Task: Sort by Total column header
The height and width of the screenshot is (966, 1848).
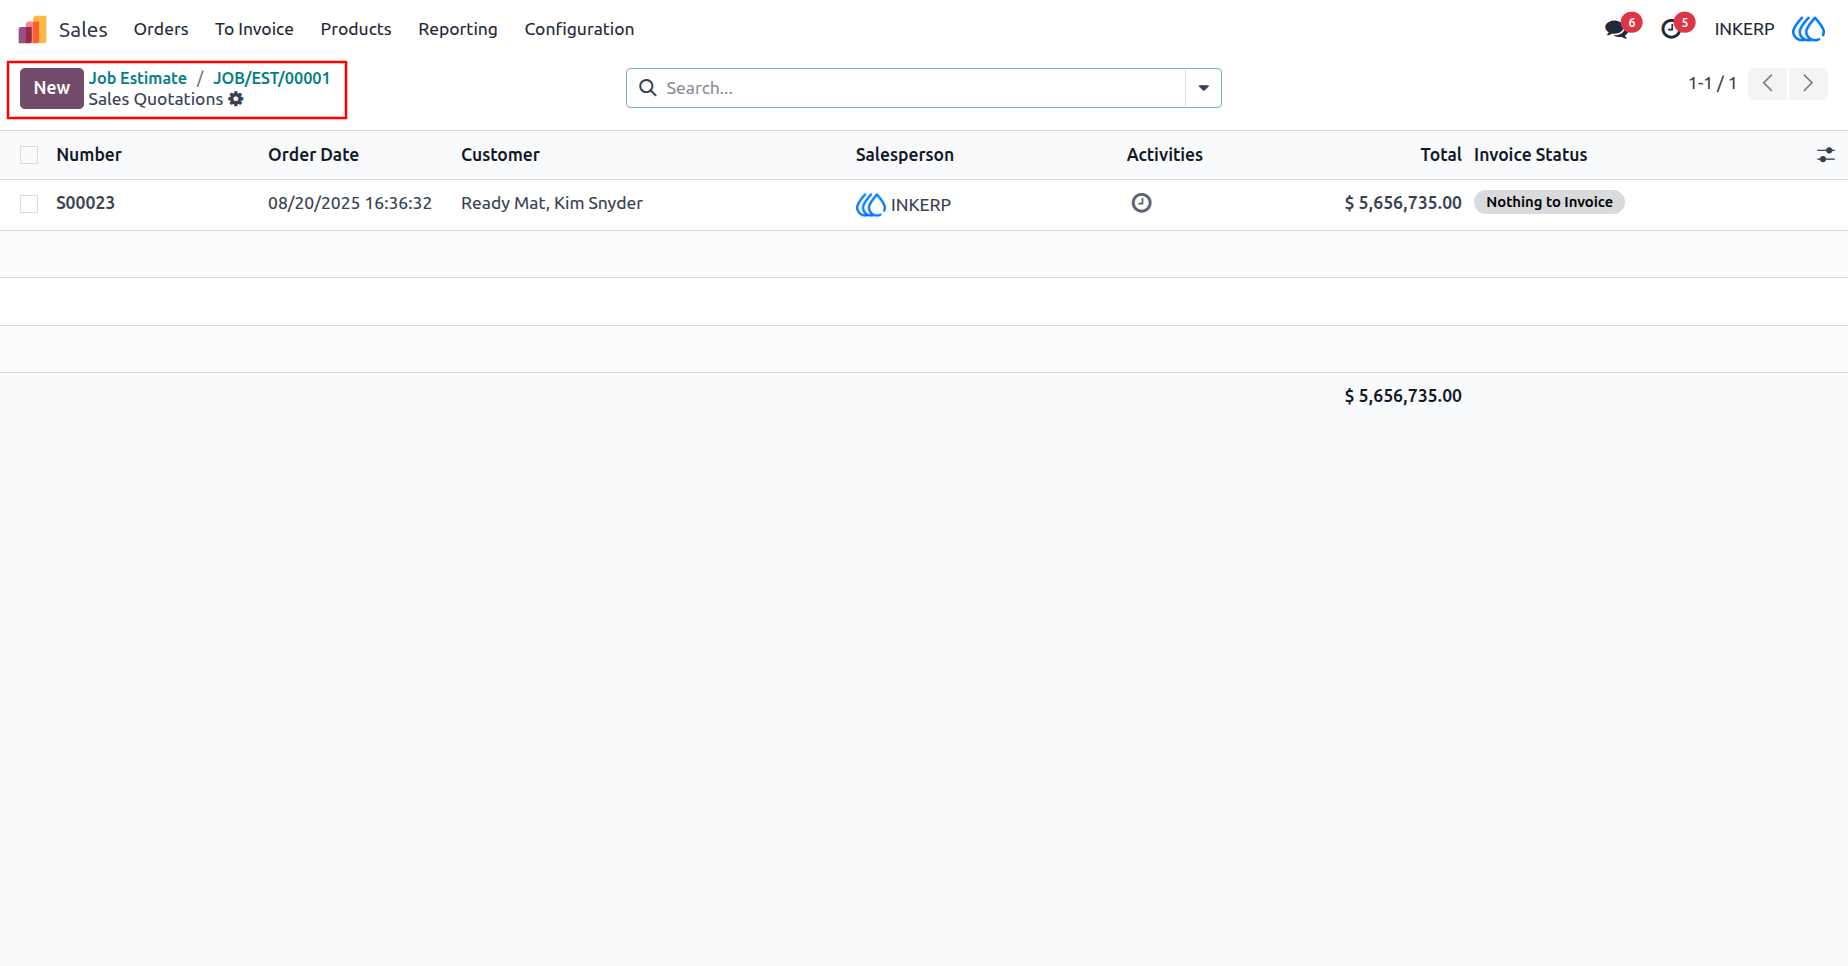Action: [x=1441, y=155]
